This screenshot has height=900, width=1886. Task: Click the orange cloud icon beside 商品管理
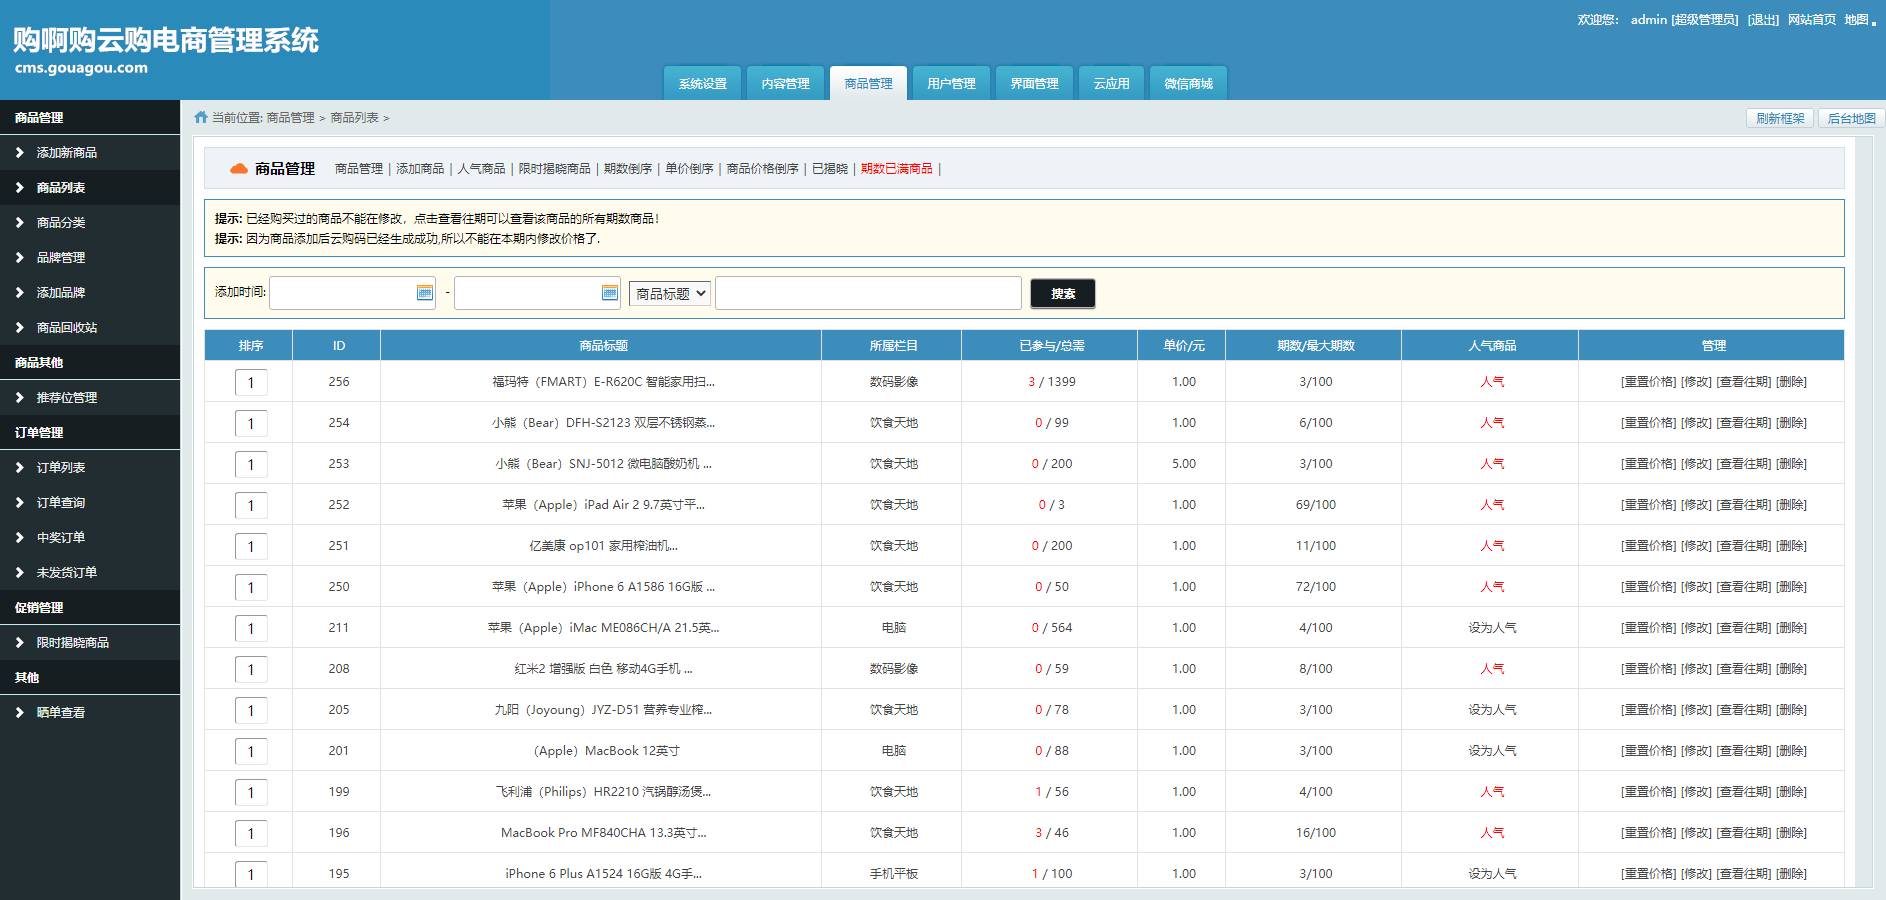[x=239, y=168]
